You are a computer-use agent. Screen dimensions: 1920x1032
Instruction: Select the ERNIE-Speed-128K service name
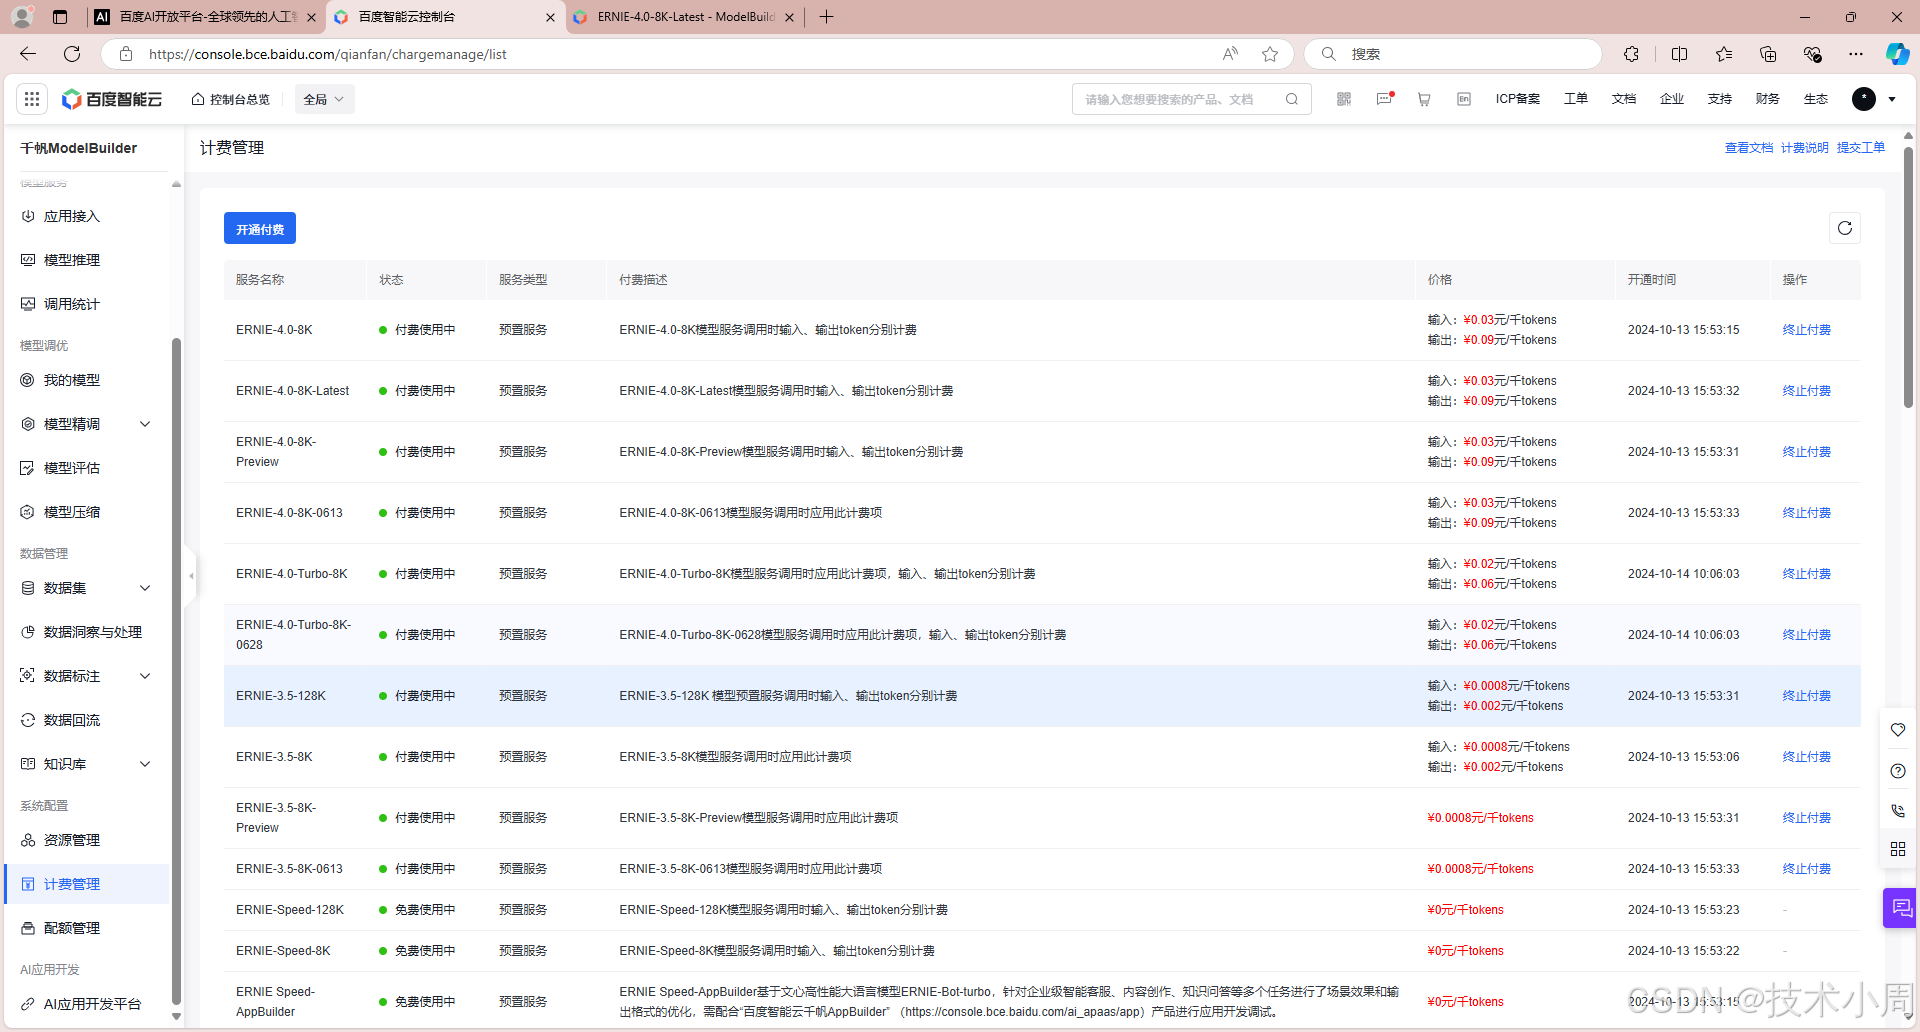point(290,910)
